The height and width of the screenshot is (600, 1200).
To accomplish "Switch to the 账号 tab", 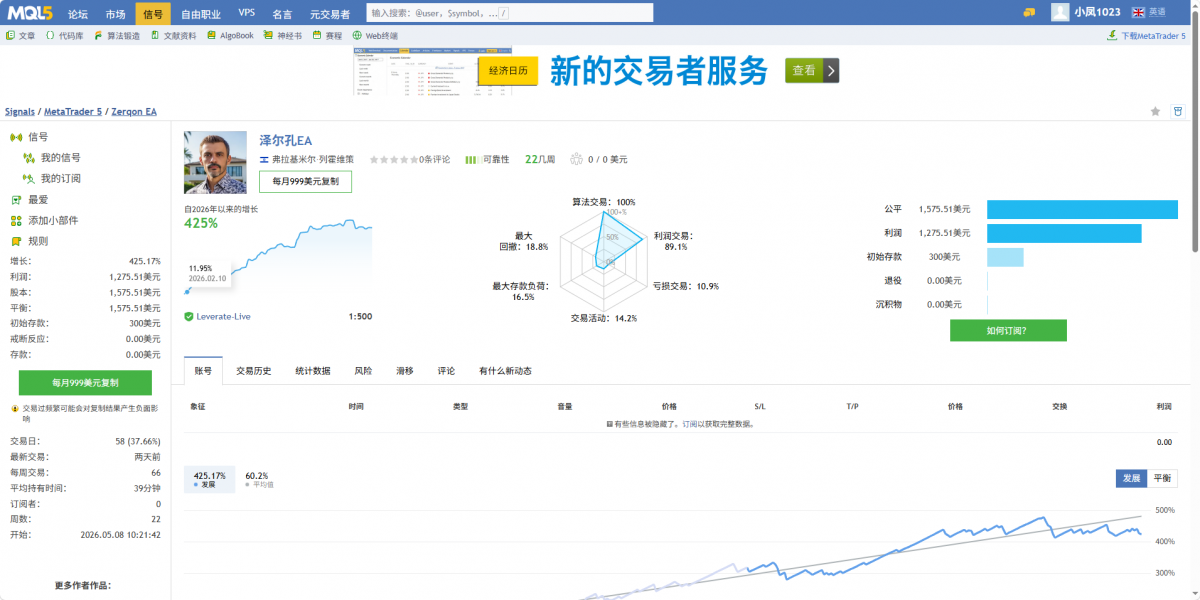I will tap(203, 370).
